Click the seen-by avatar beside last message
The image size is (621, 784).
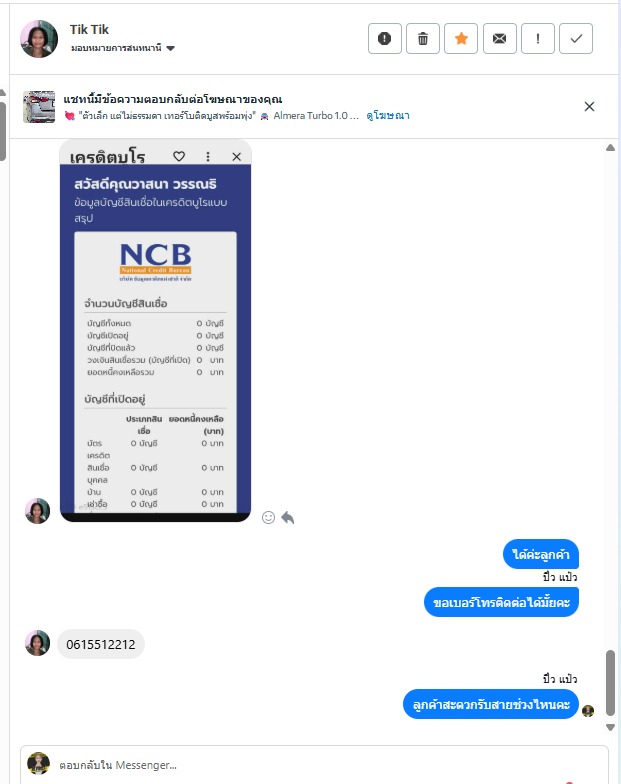588,710
